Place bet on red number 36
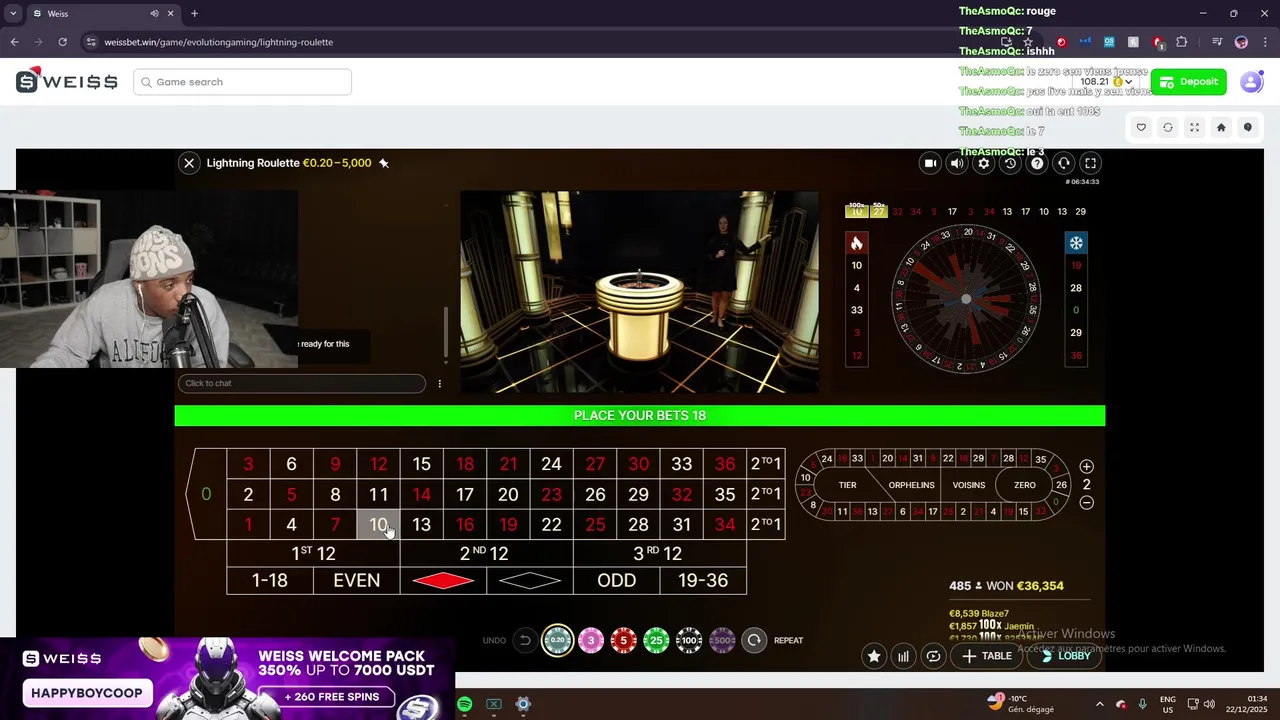This screenshot has width=1280, height=720. [x=725, y=464]
